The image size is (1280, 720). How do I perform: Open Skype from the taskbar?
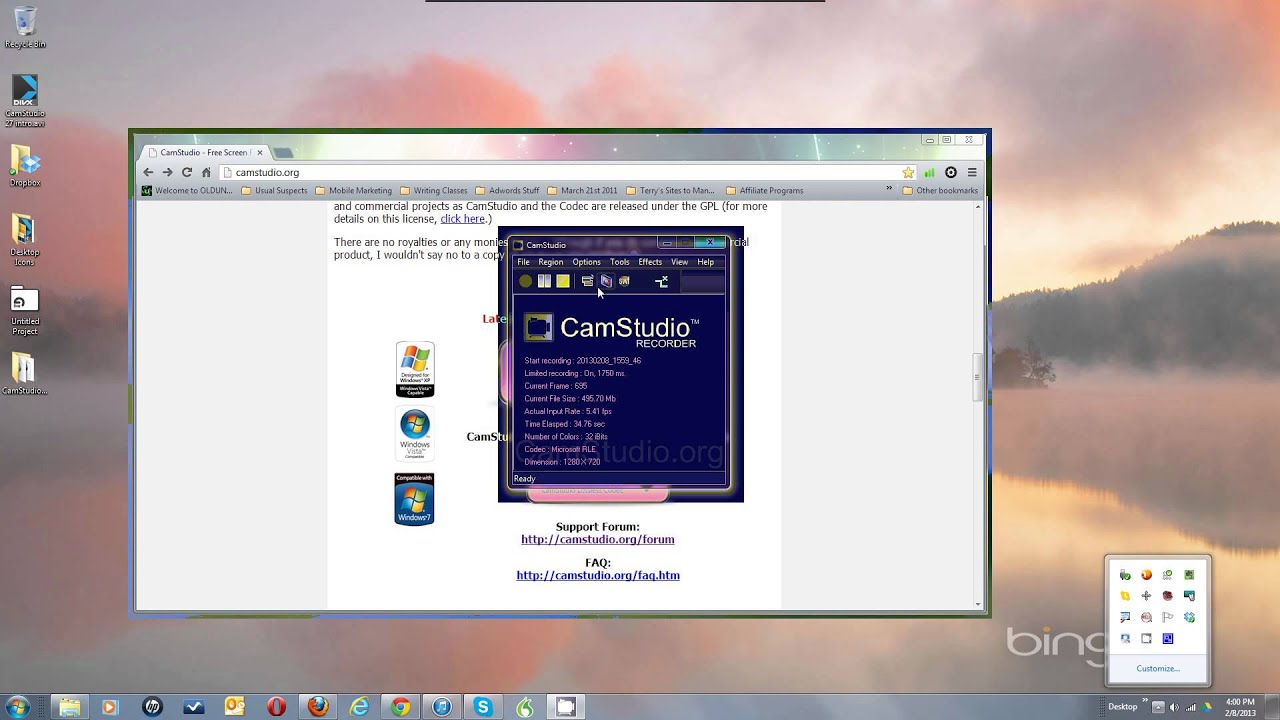[483, 707]
